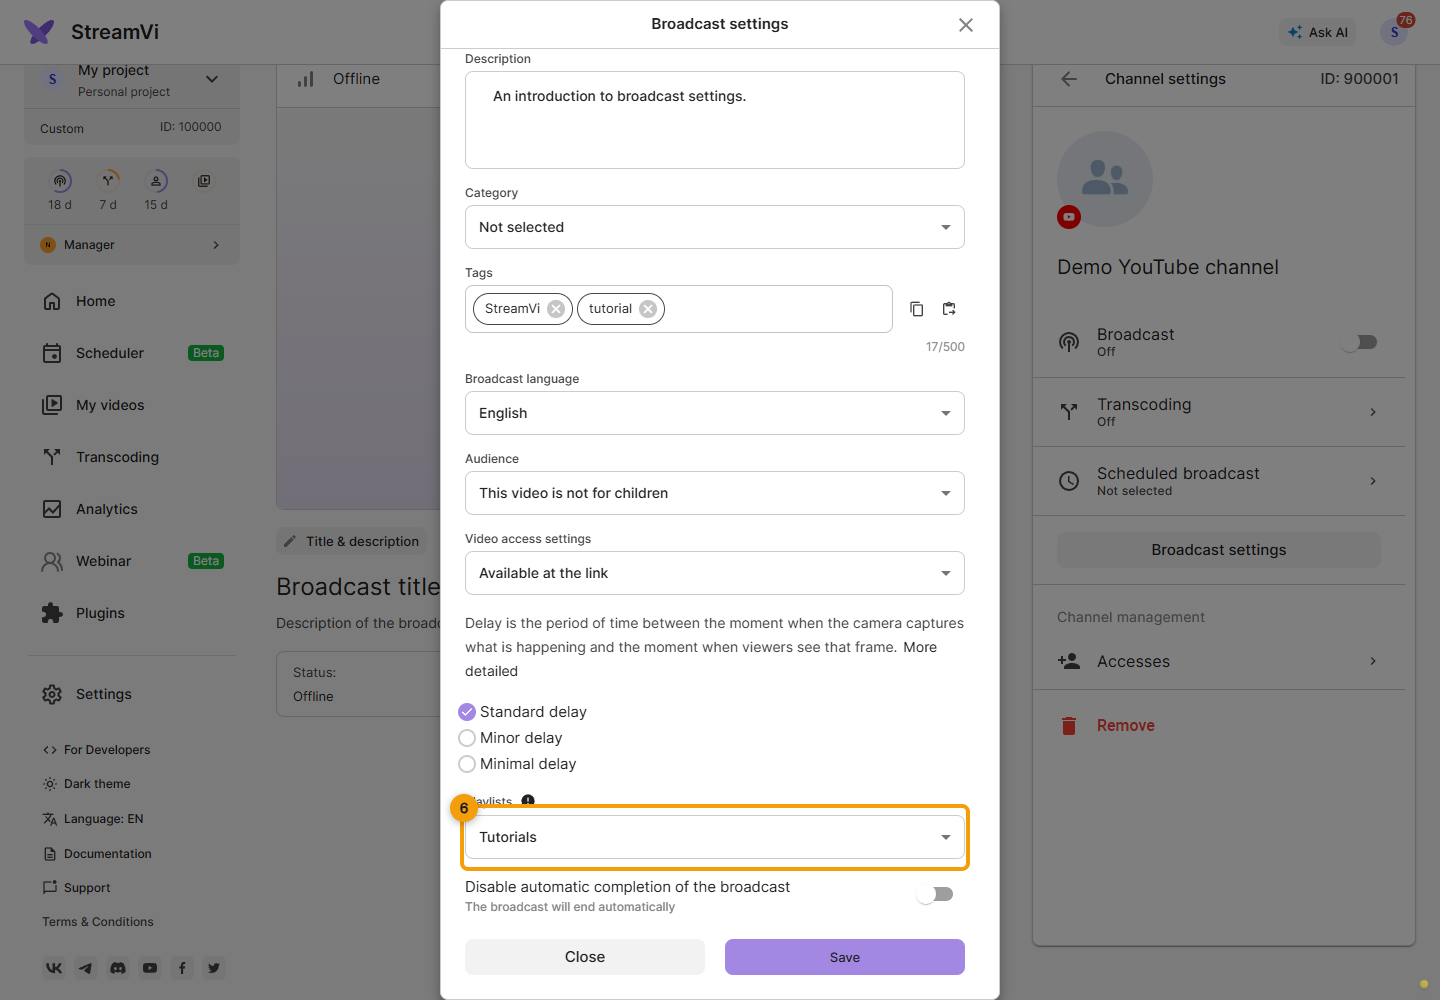Click the Playlists info icon
This screenshot has height=1000, width=1440.
pos(528,800)
